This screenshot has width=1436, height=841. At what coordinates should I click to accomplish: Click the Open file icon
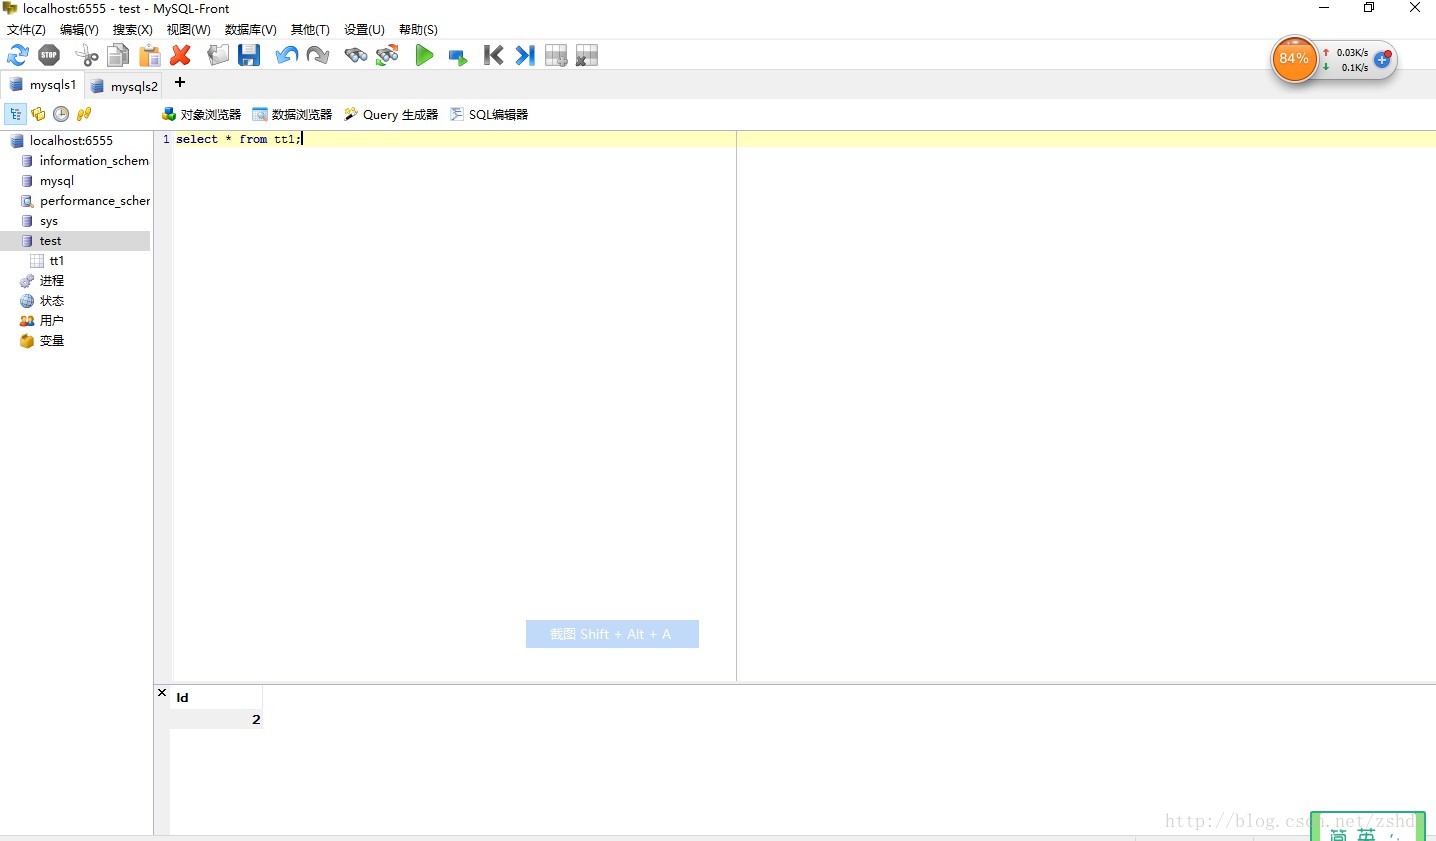[x=218, y=55]
